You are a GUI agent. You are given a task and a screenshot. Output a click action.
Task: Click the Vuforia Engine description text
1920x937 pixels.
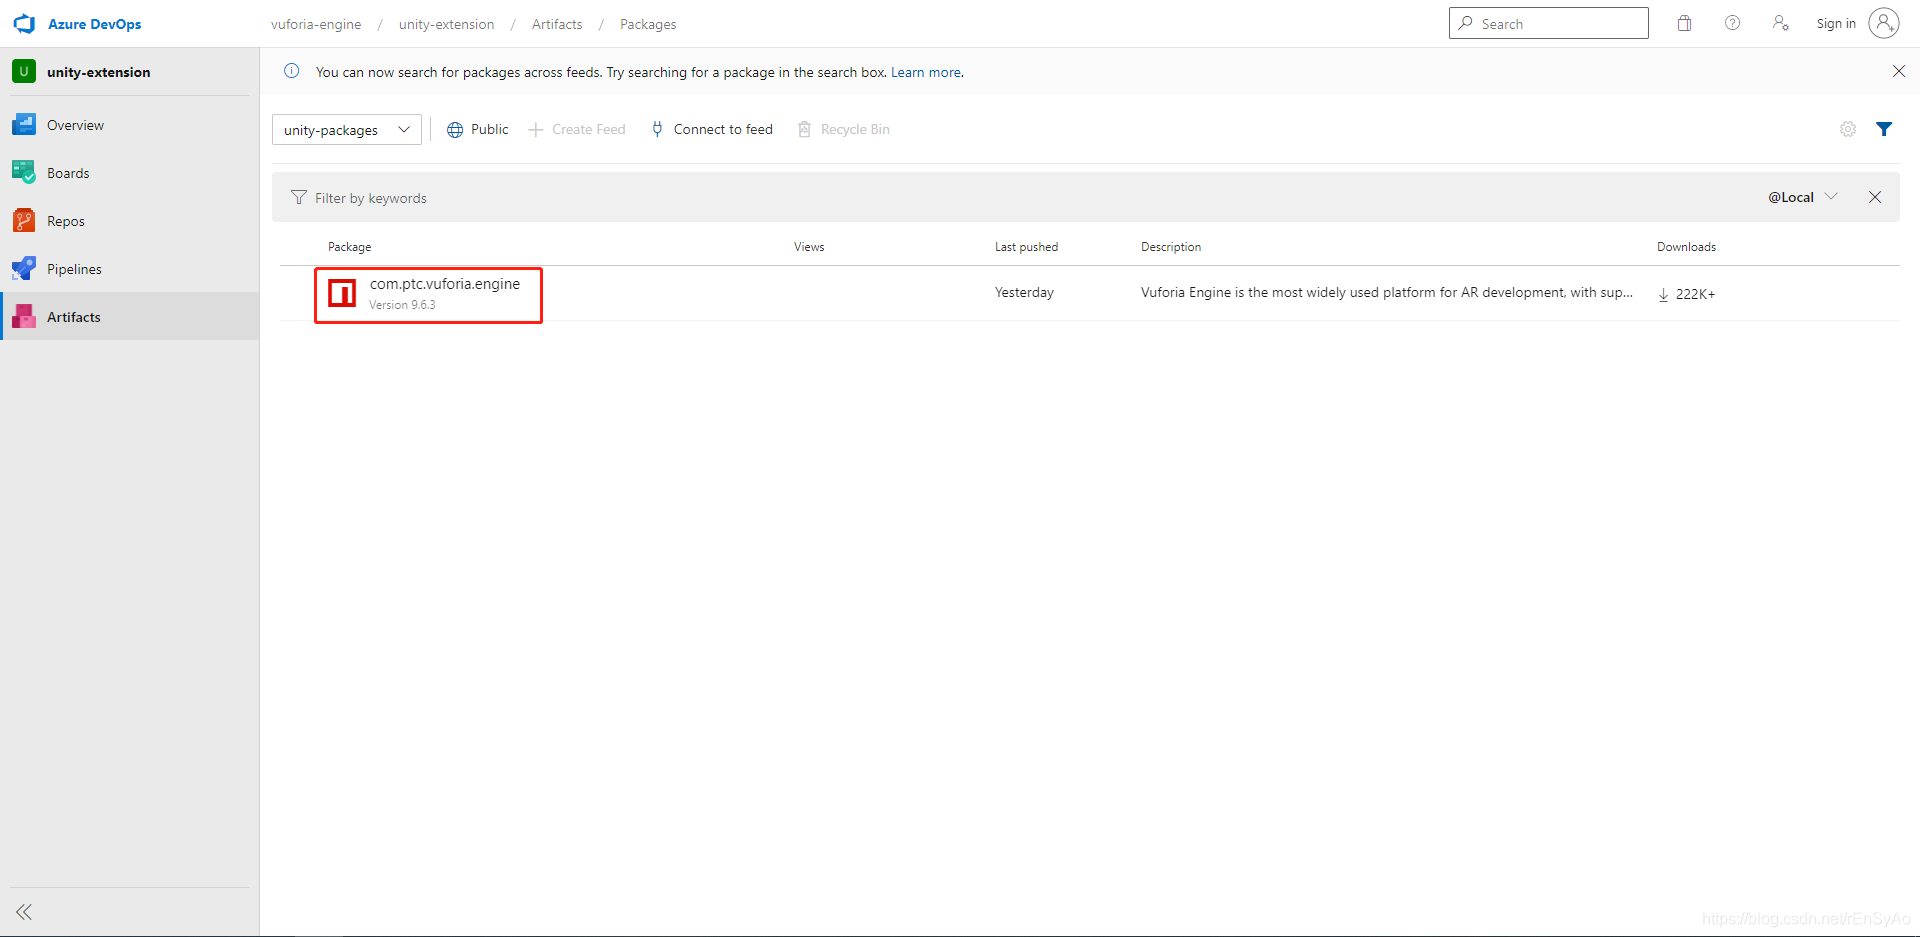tap(1387, 292)
